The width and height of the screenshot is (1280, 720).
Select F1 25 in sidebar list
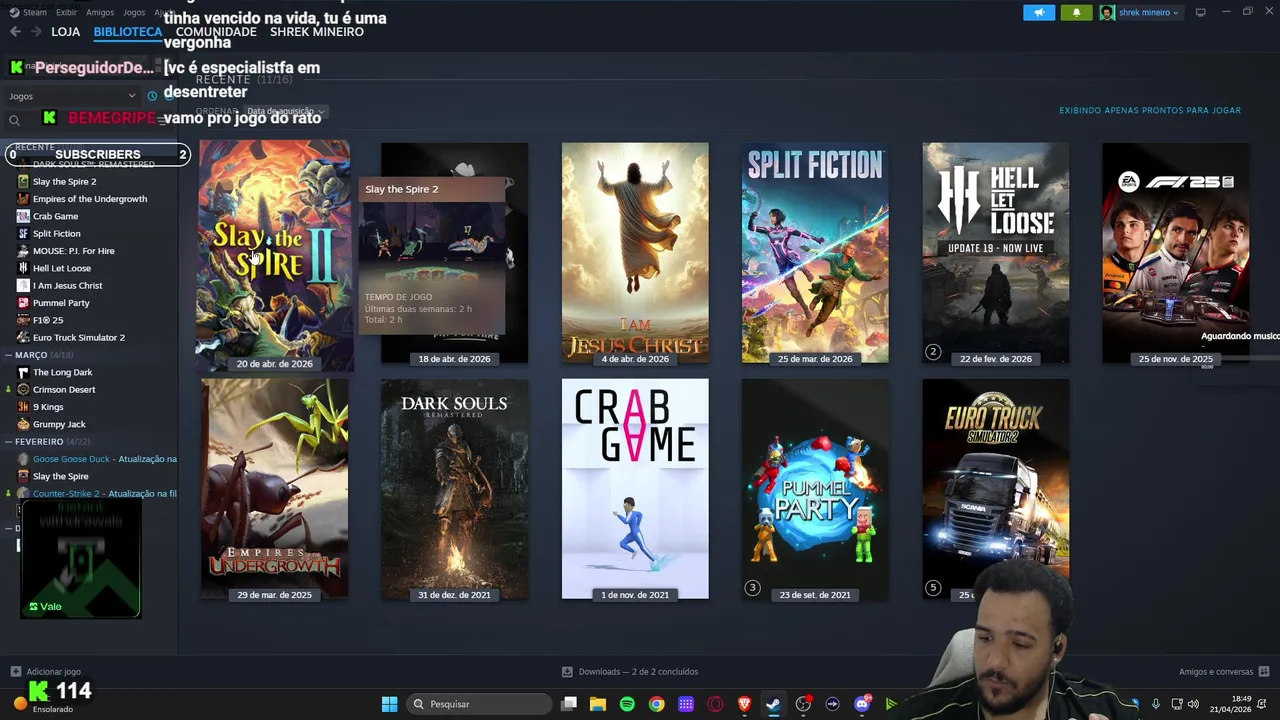47,320
